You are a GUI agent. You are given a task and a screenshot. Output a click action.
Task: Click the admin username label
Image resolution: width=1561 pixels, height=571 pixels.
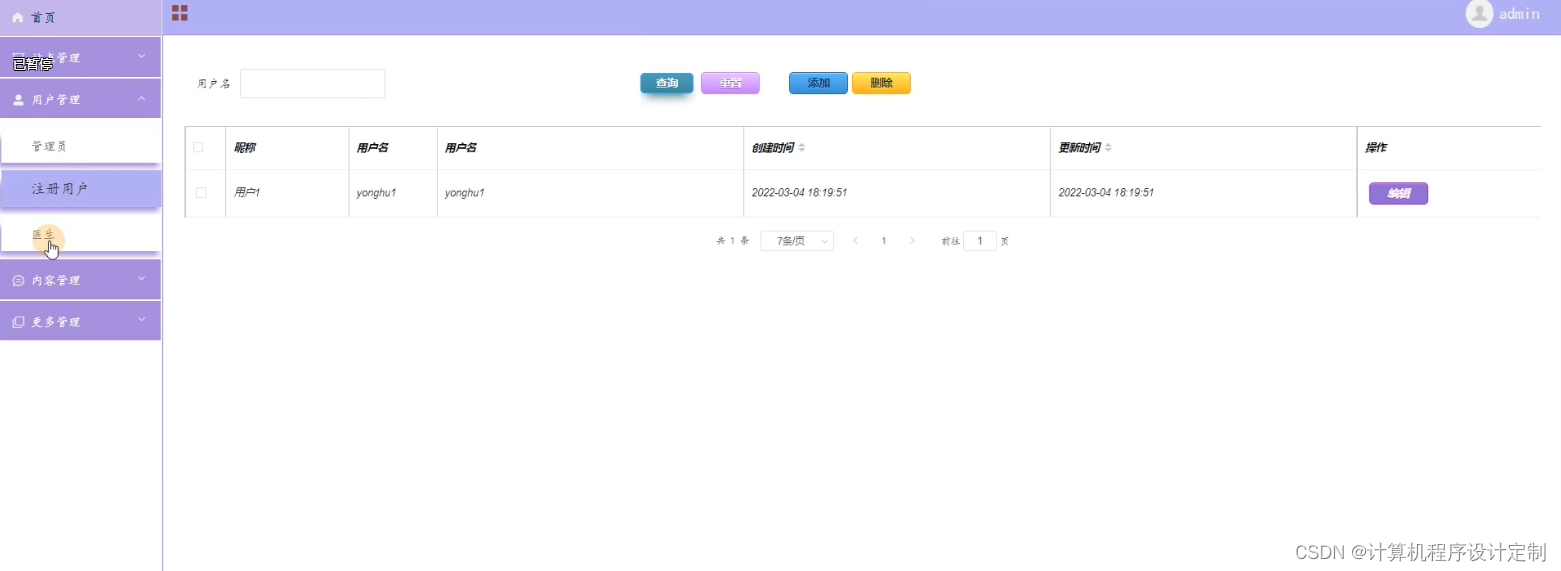pos(1519,14)
